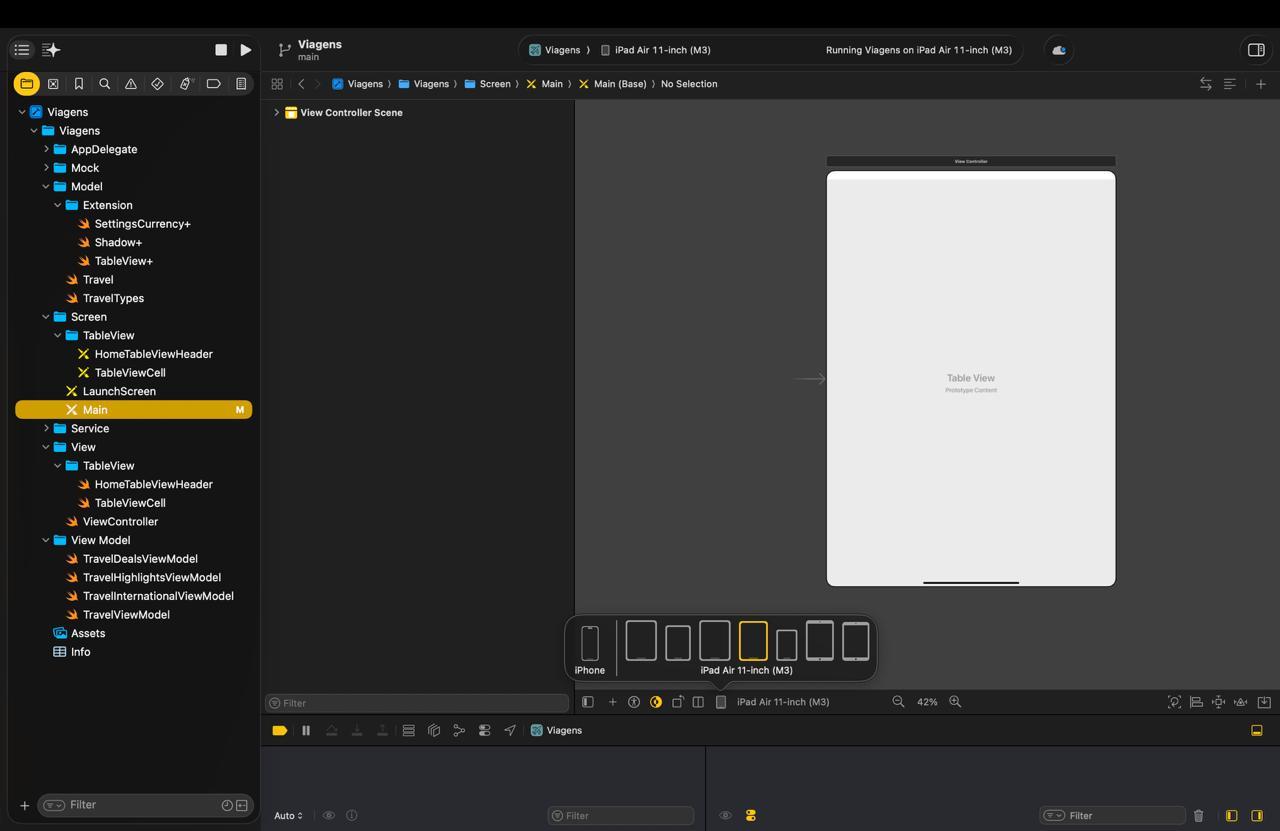Click the Simulate Location icon in debug bar
The image size is (1280, 831).
[510, 730]
